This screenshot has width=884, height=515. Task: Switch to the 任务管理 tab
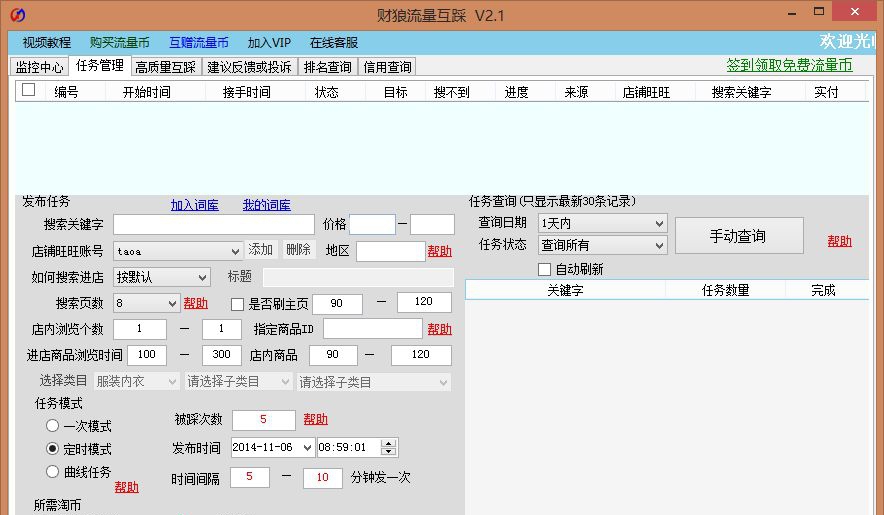pos(100,65)
